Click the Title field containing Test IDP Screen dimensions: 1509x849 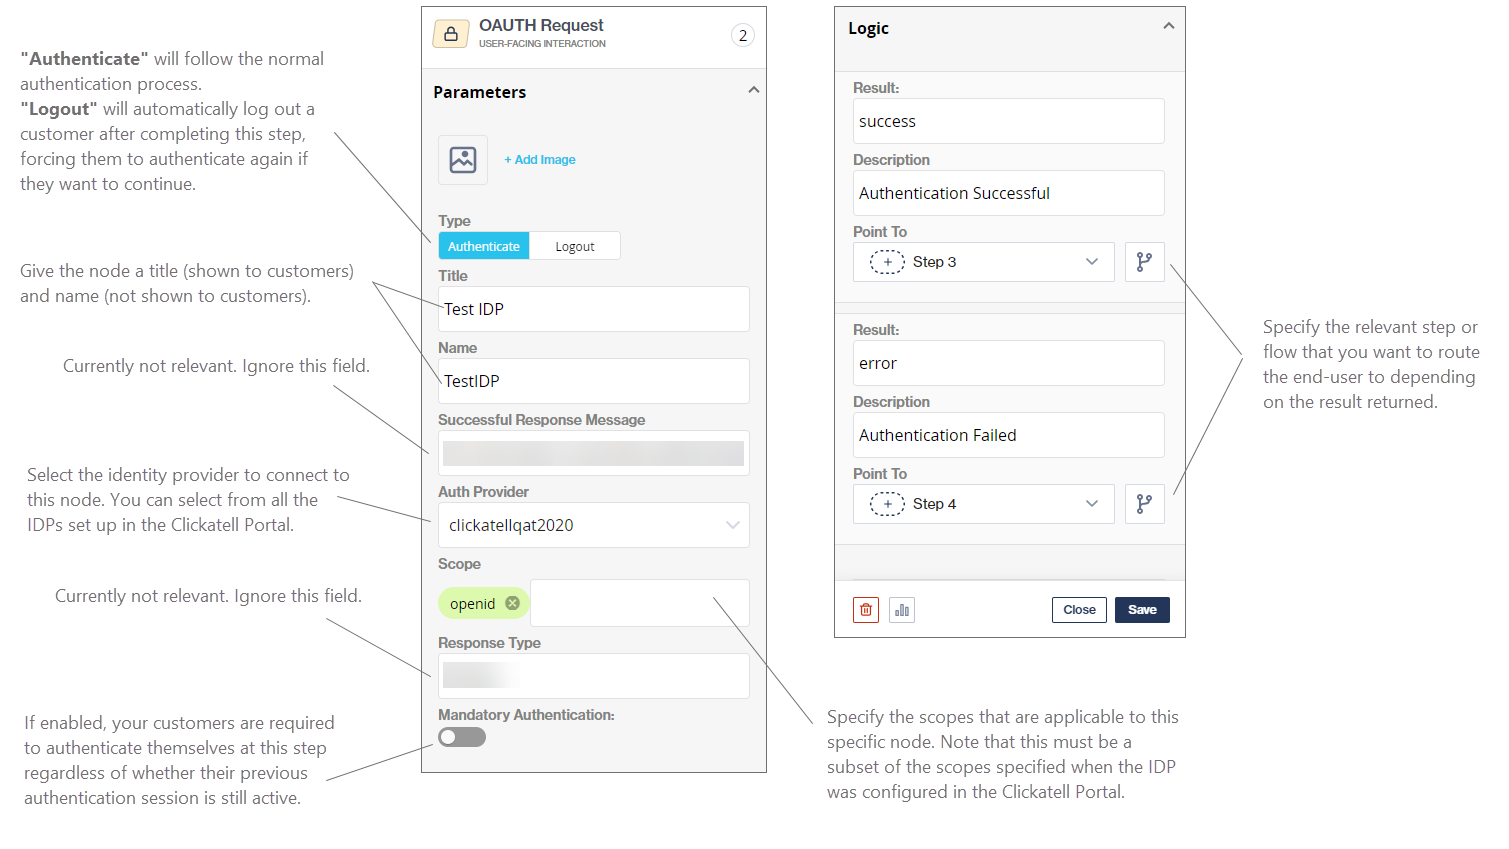click(593, 309)
